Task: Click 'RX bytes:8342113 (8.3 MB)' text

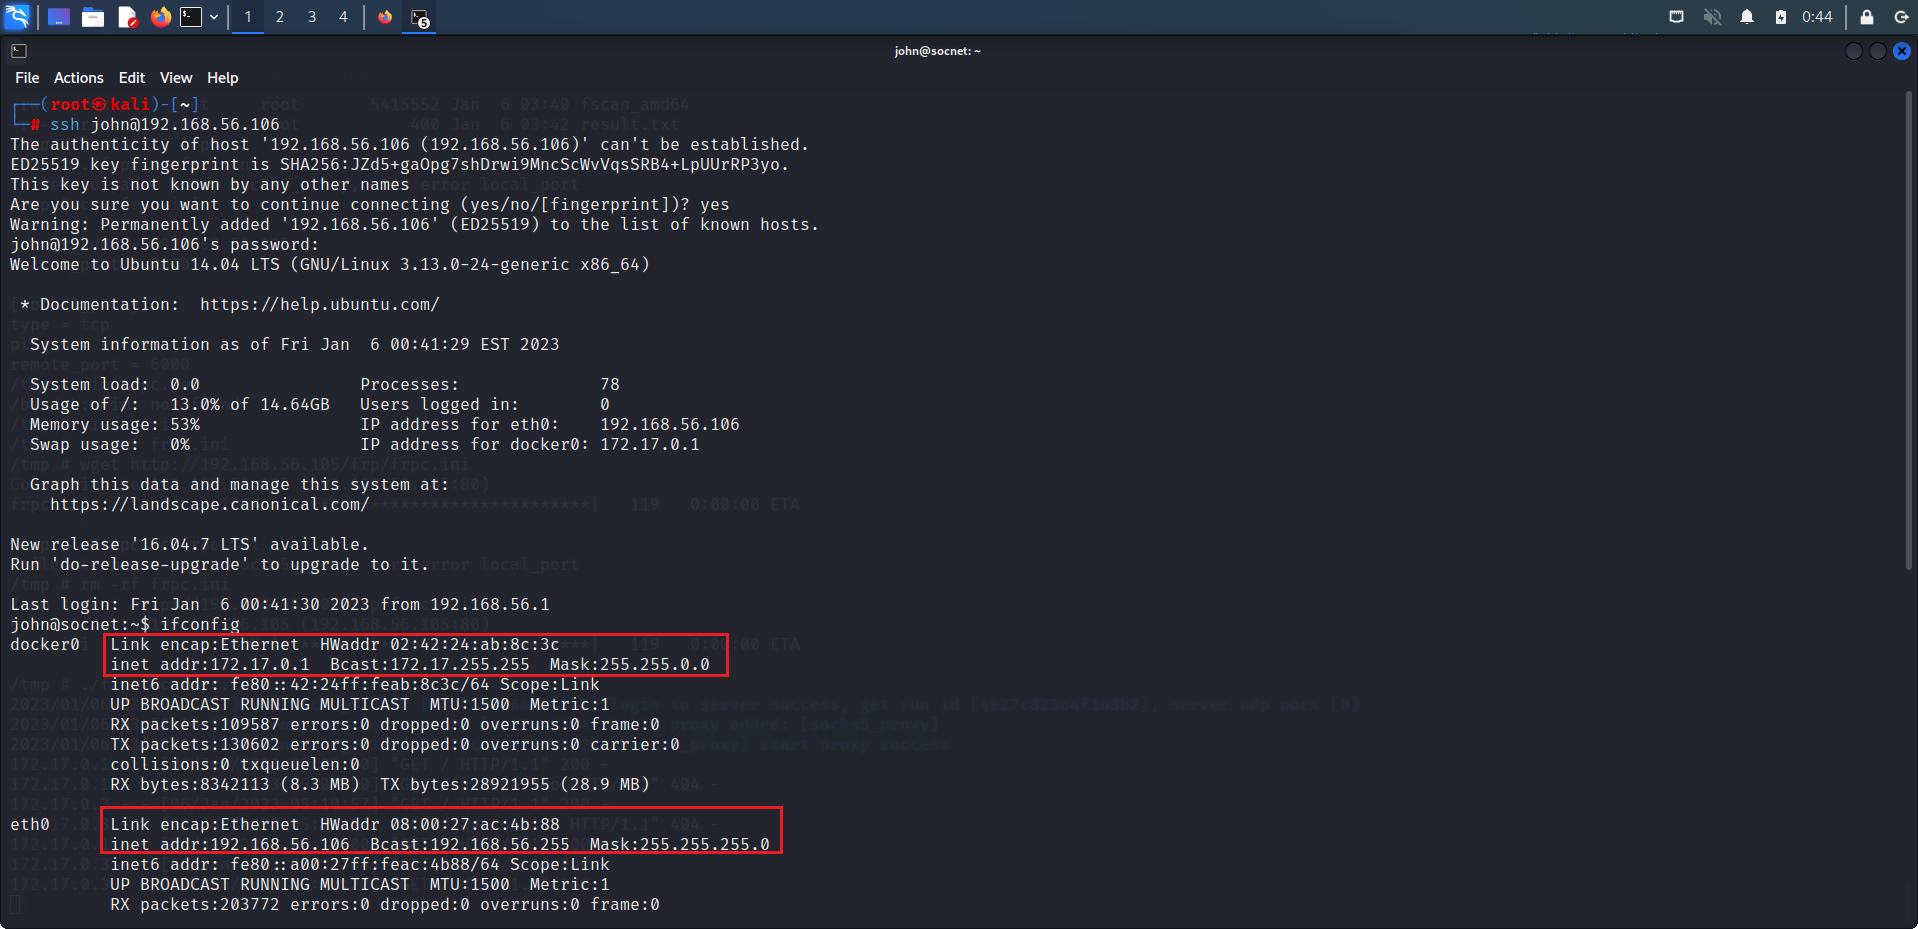Action: (235, 784)
